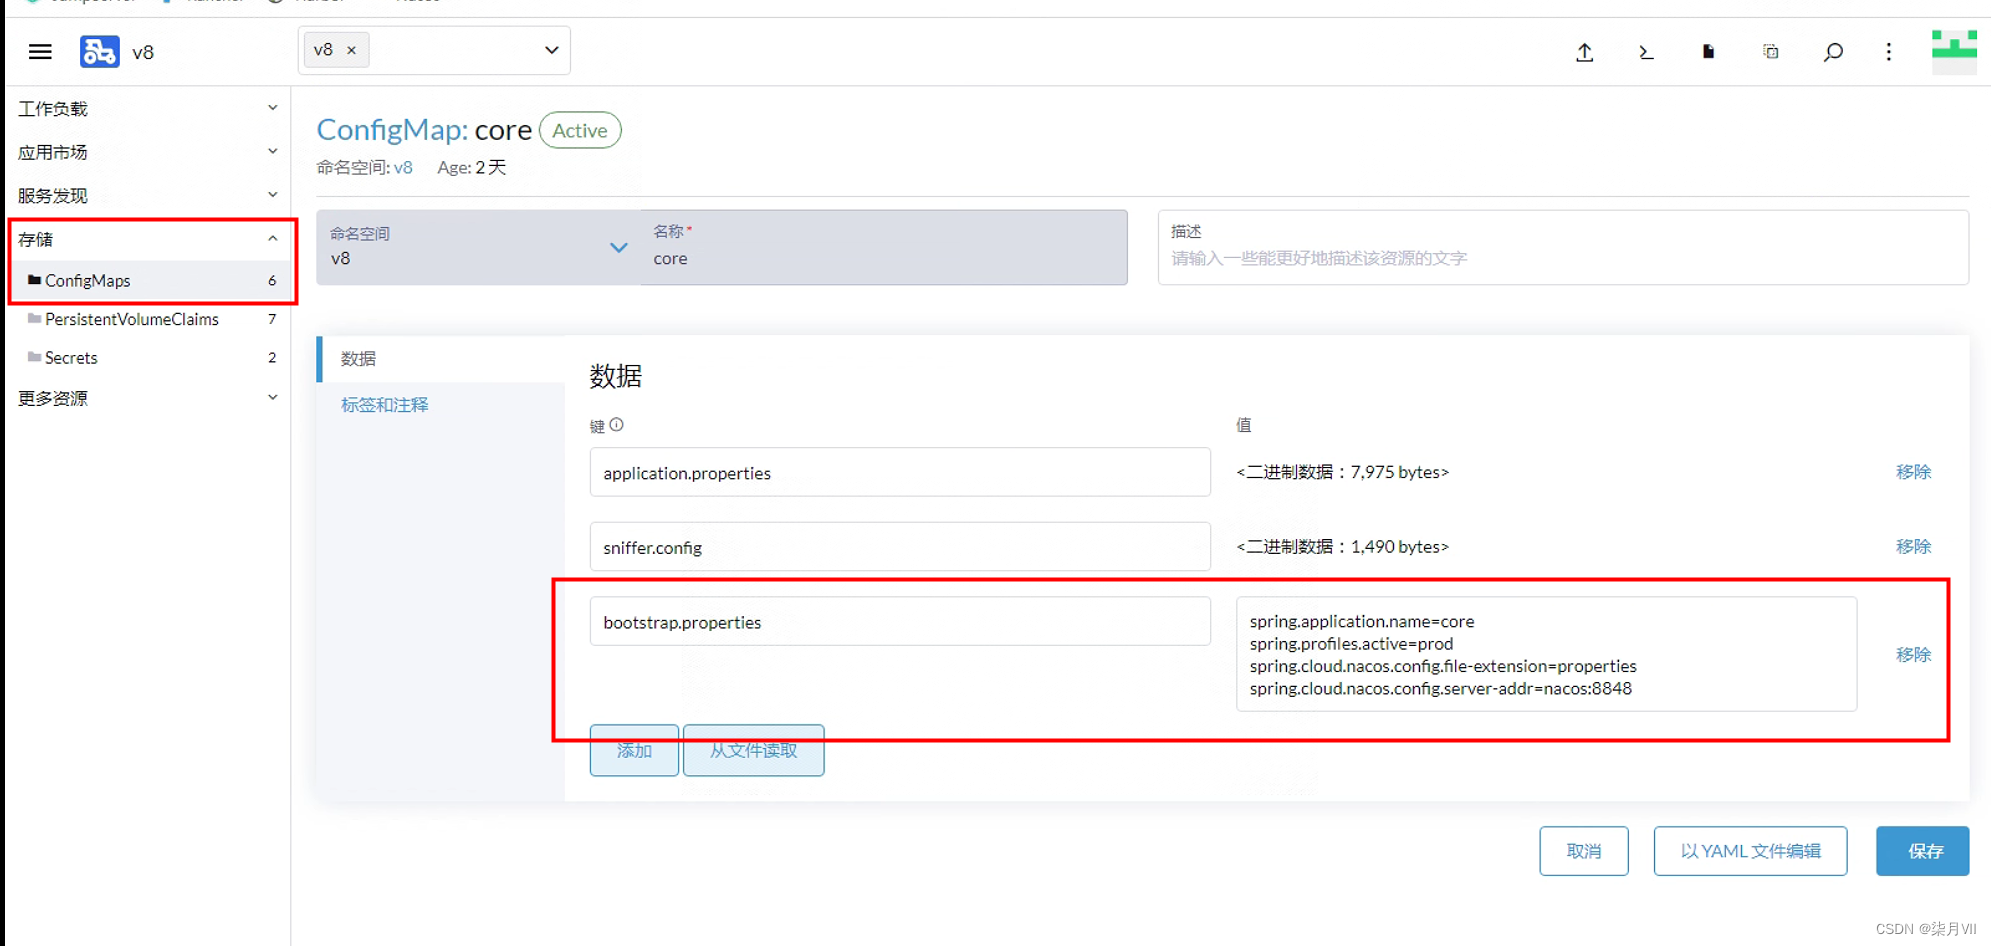Expand the 服务发现 sidebar section
1991x946 pixels.
(x=147, y=195)
